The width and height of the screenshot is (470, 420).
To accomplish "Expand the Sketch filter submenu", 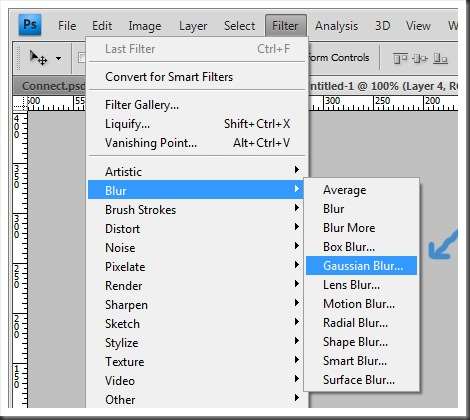I will click(x=197, y=324).
